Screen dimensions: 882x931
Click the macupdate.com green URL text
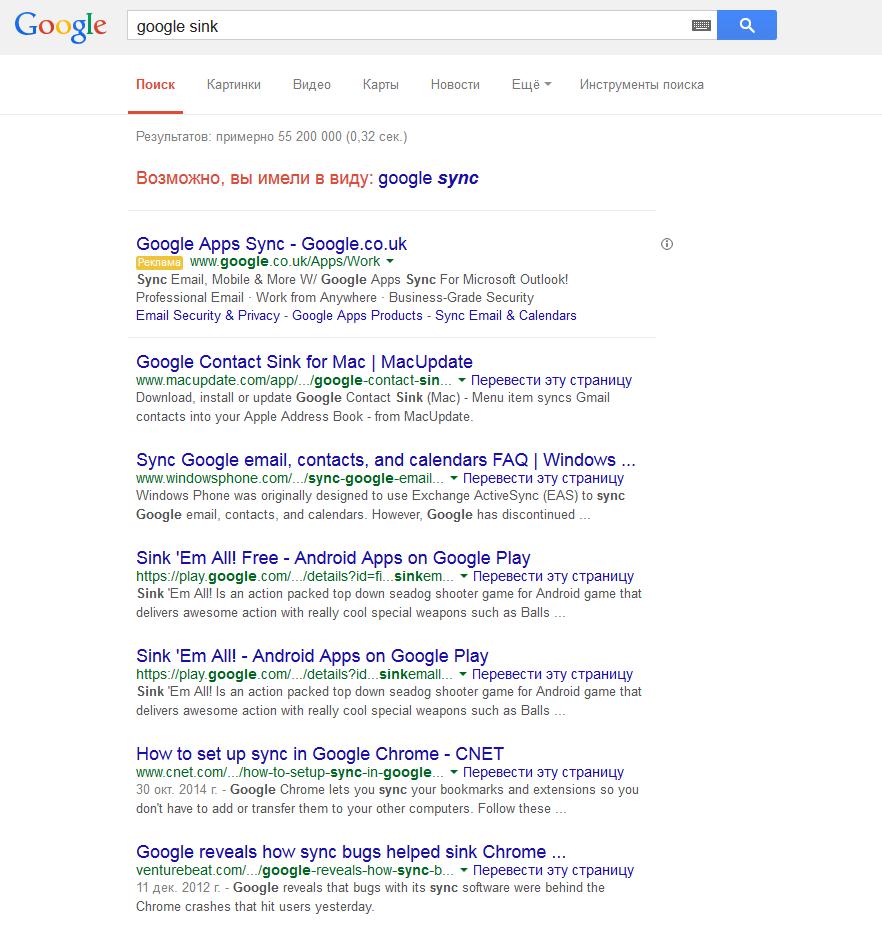(293, 380)
